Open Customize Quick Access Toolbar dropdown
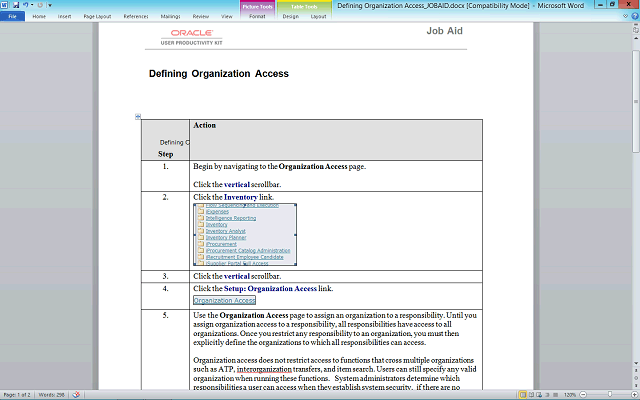Screen dimensions: 640x400 click(49, 5)
